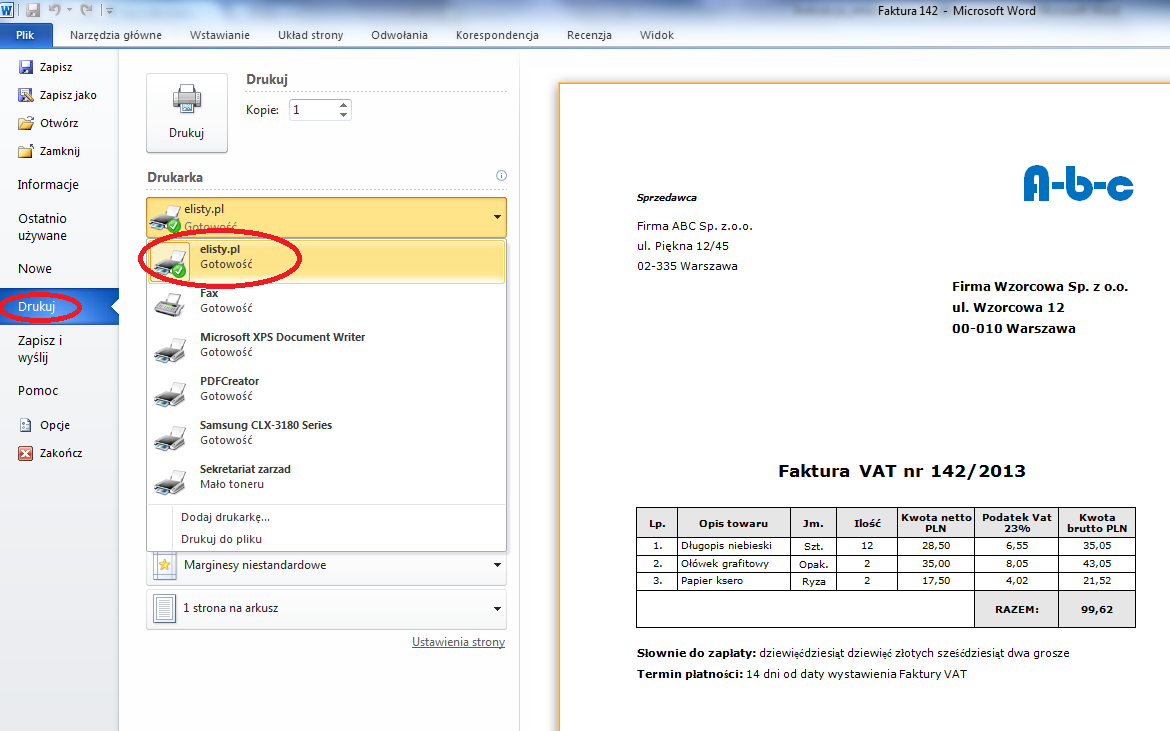The image size is (1170, 731).
Task: Click Dodaj drukarkę... option
Action: pos(225,517)
